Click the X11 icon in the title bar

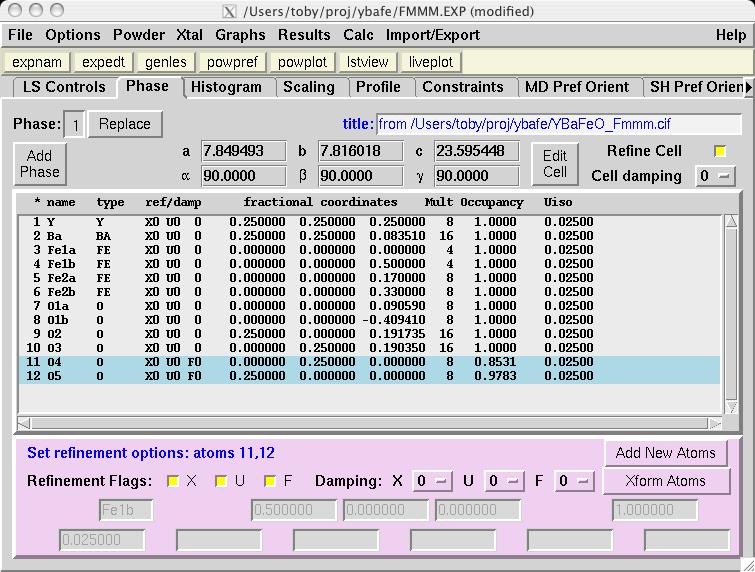[x=230, y=11]
